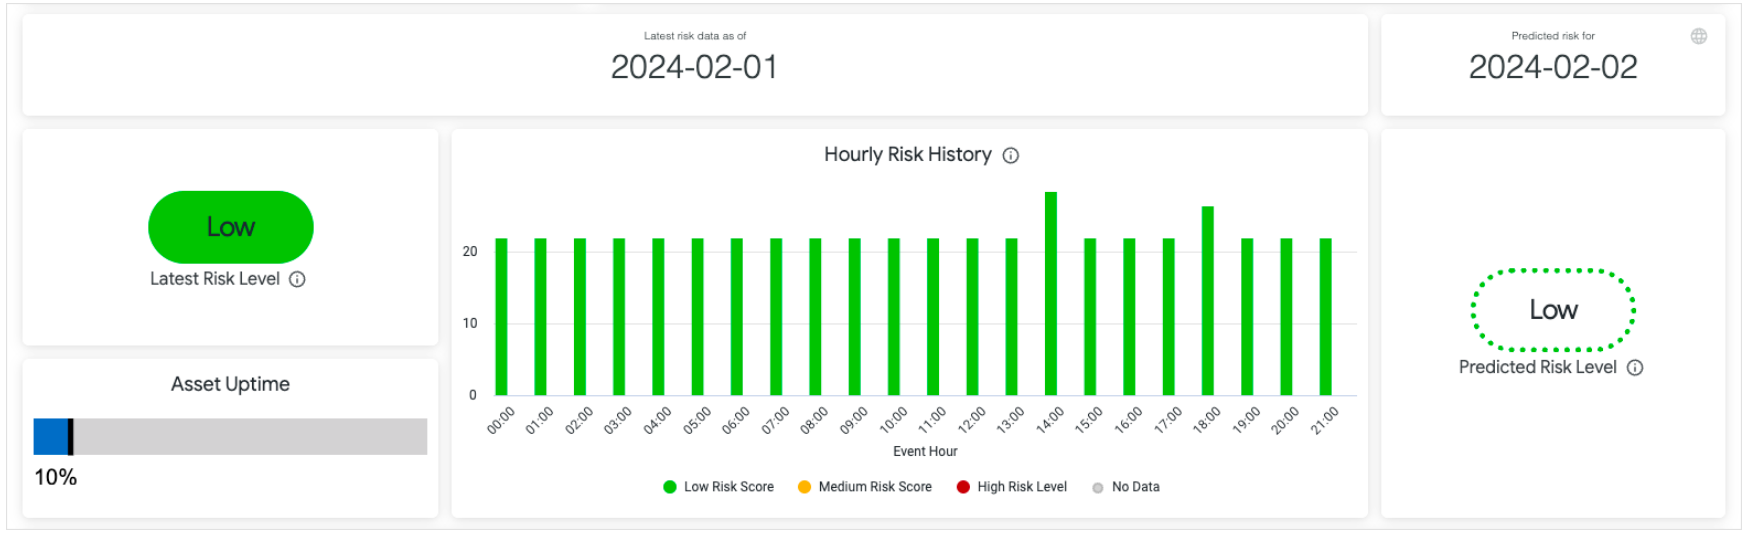
Task: Click the dotted Low predicted risk badge
Action: pos(1553,310)
